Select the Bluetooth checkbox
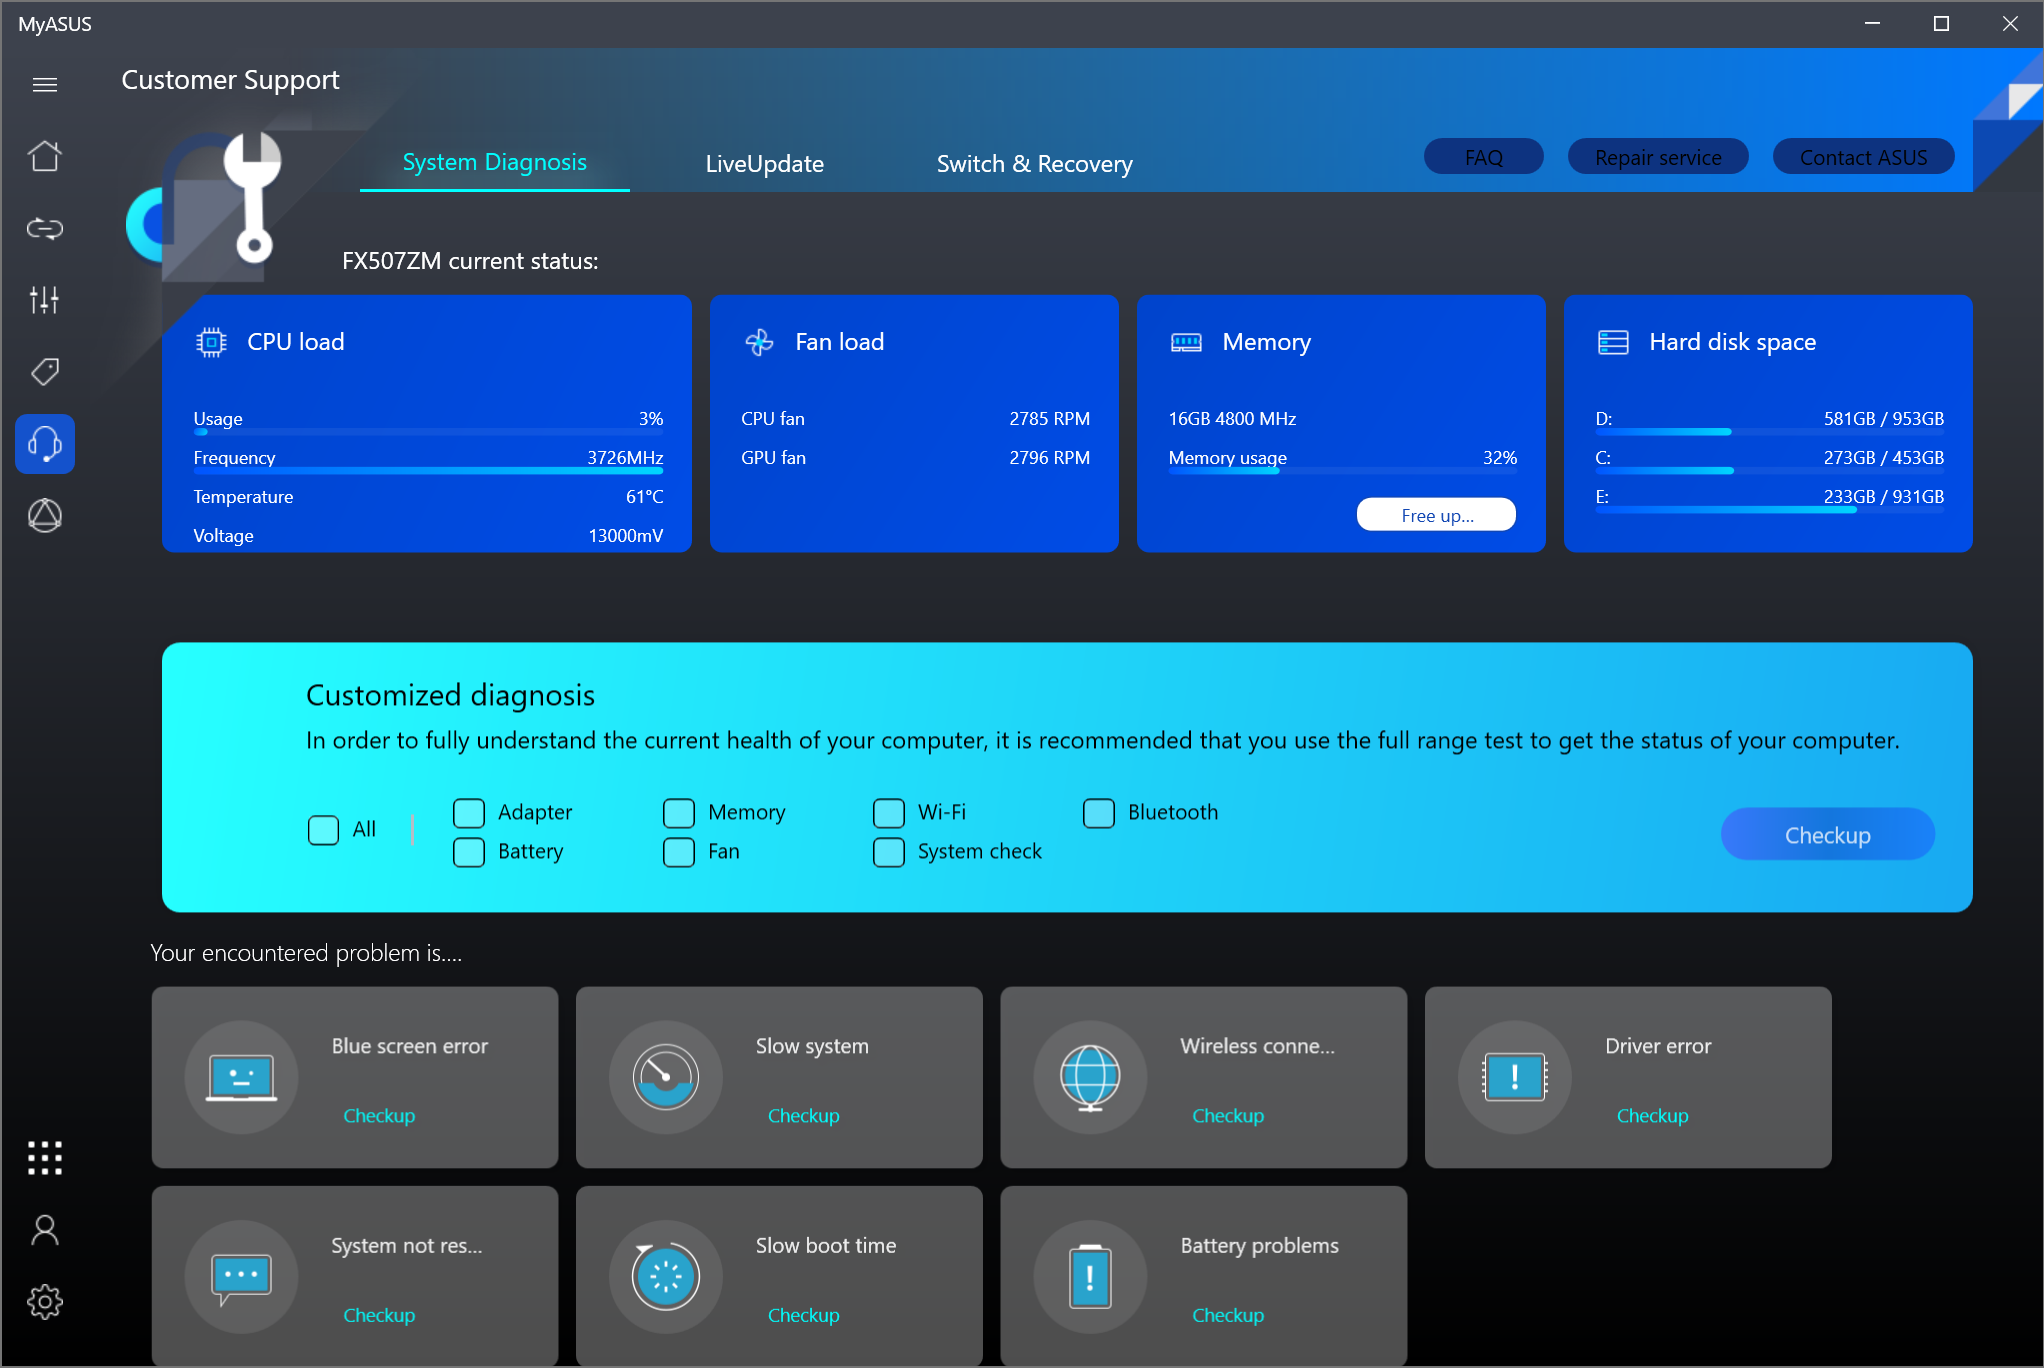2044x1368 pixels. click(1098, 813)
